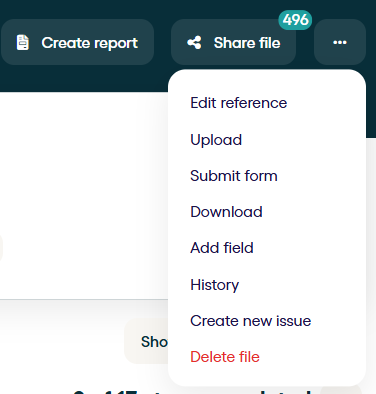Click the white panel area left of menu
The height and width of the screenshot is (394, 376).
click(83, 195)
